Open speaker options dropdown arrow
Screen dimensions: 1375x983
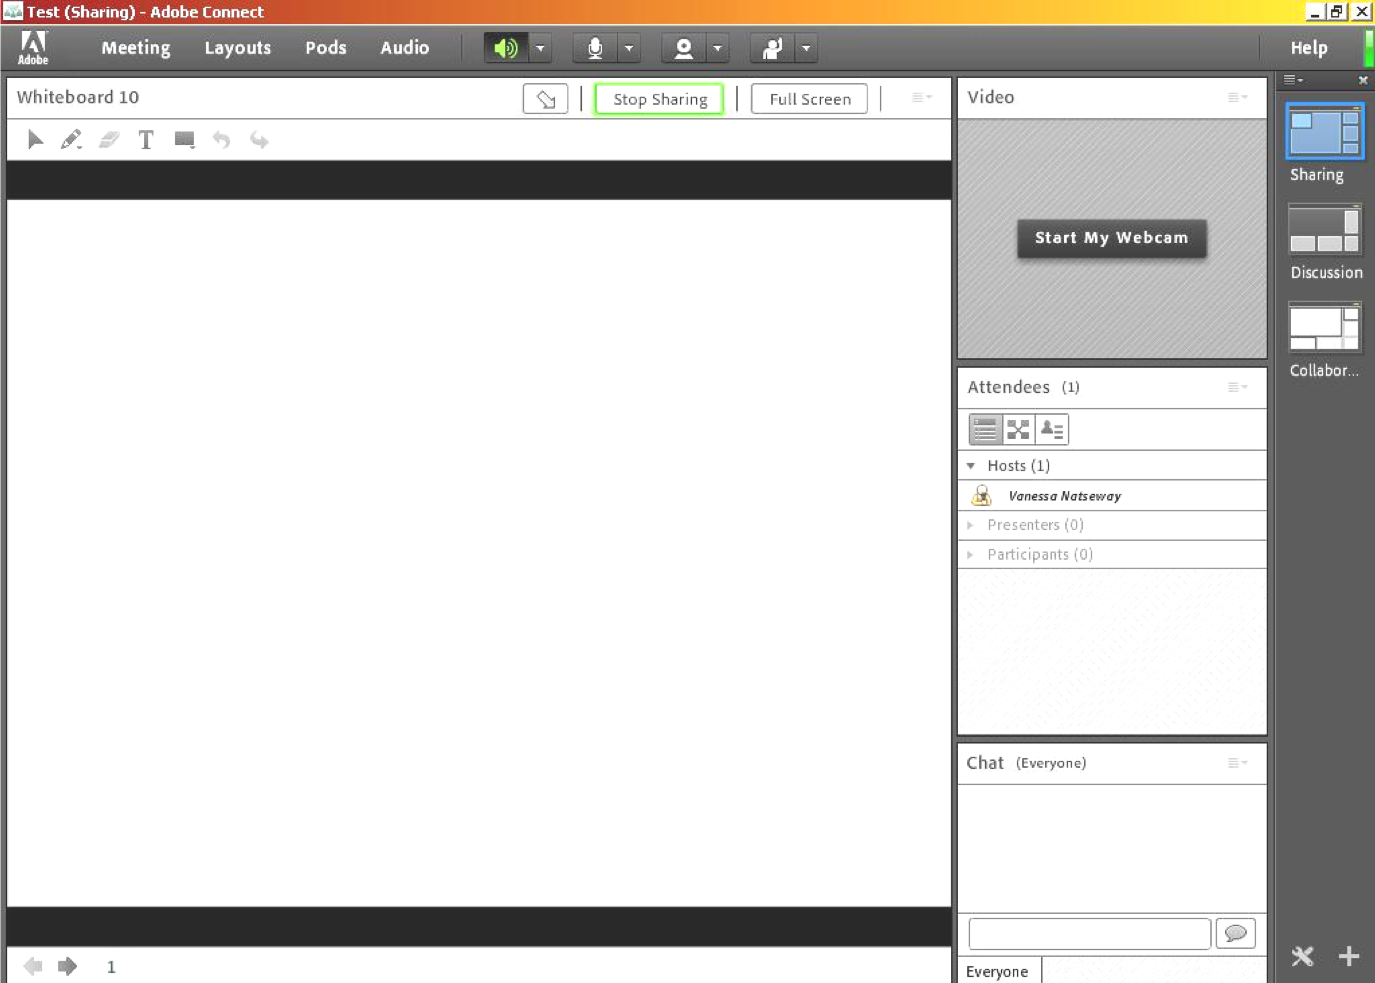(x=540, y=48)
